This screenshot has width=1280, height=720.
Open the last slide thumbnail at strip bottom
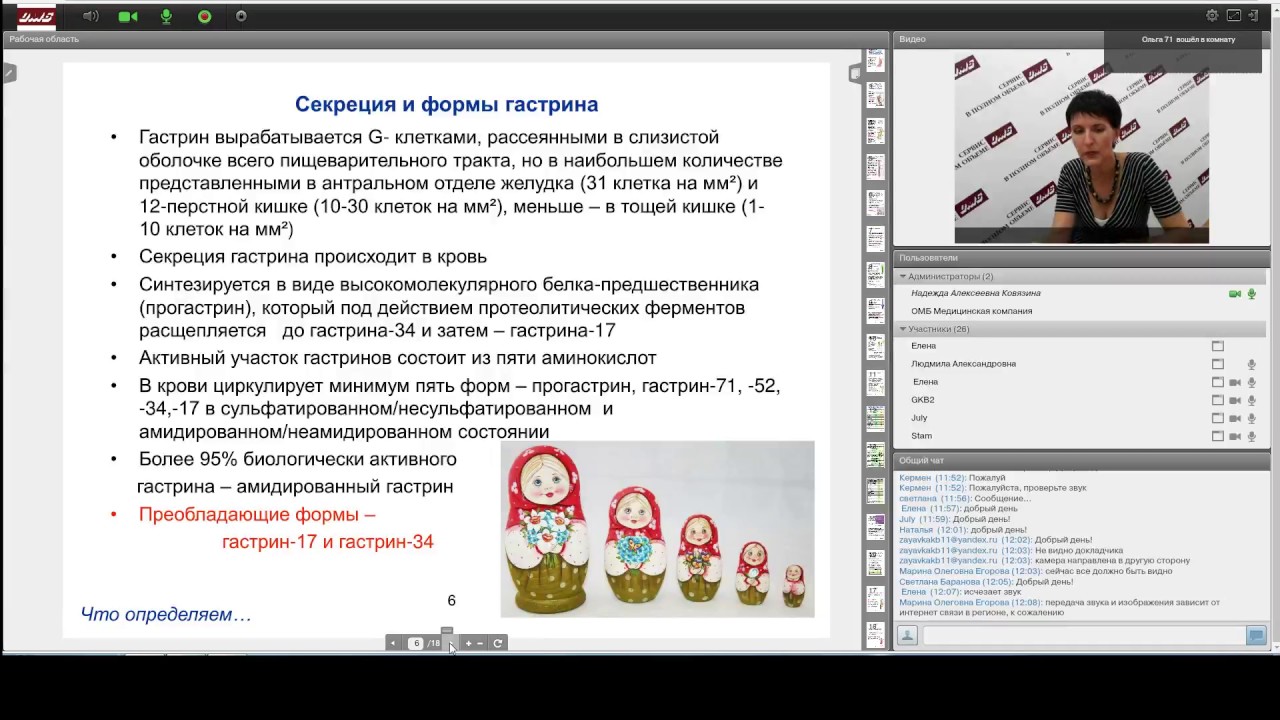click(x=875, y=634)
